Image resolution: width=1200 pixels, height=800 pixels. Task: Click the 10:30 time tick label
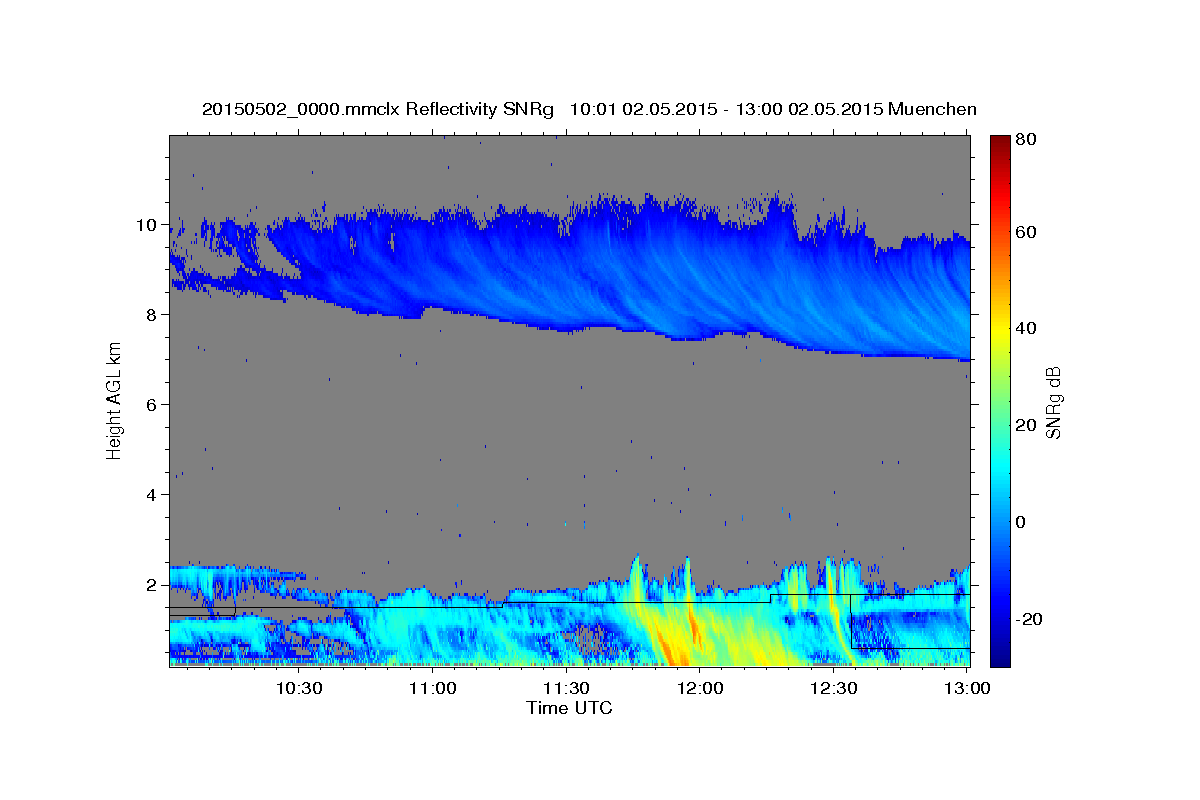(299, 688)
